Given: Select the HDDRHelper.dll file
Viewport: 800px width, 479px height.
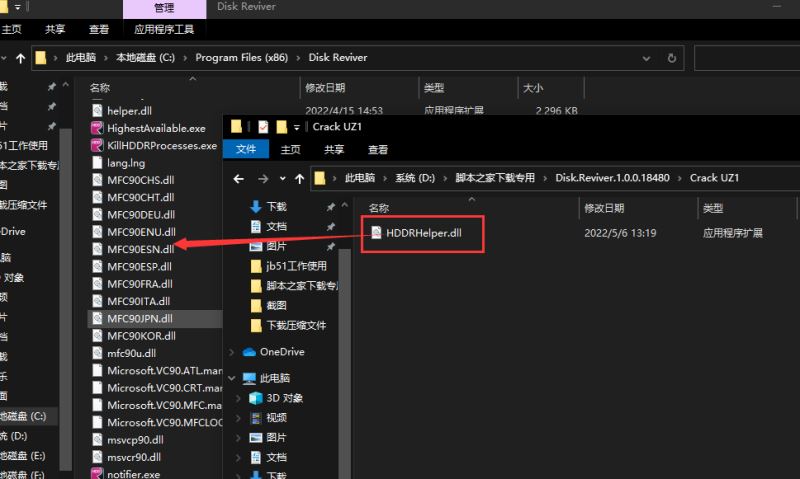Looking at the screenshot, I should pyautogui.click(x=423, y=233).
